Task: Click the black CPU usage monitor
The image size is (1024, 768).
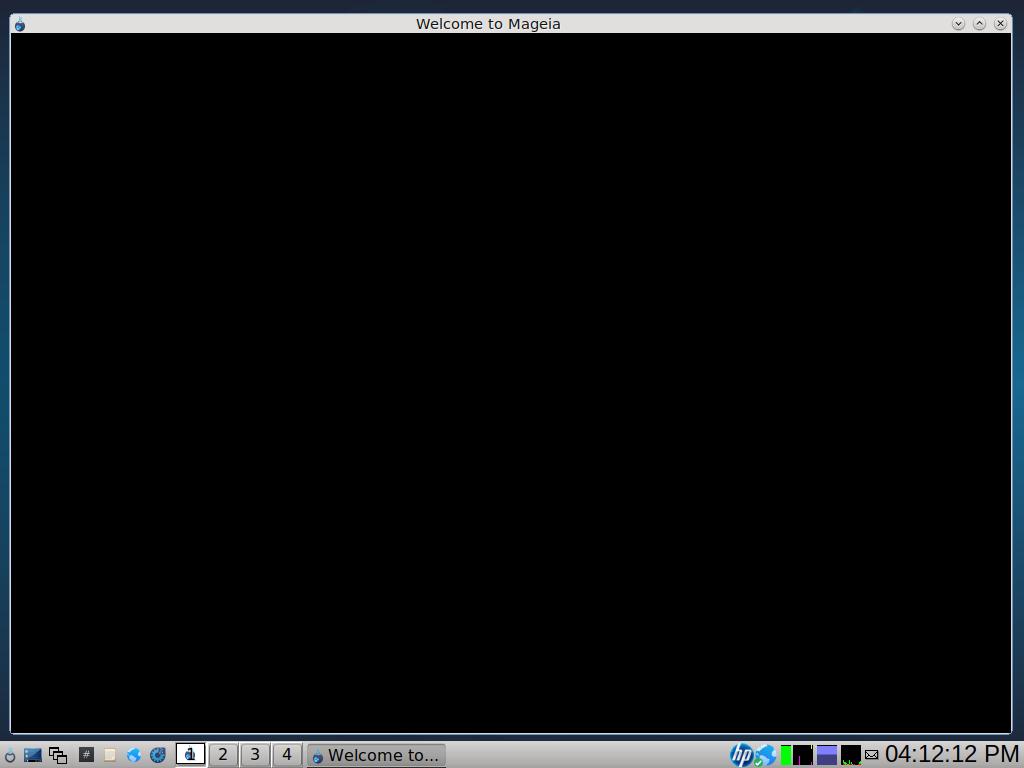Action: pos(803,755)
